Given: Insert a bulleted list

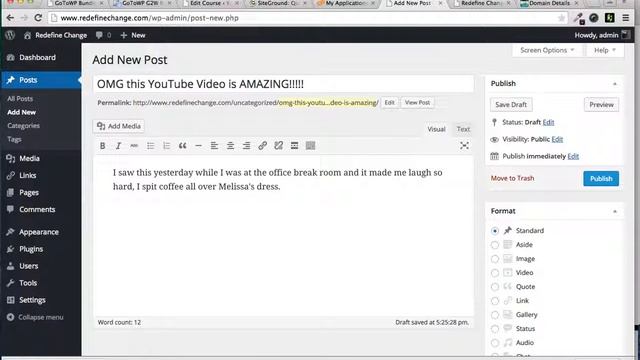Looking at the screenshot, I should [150, 146].
